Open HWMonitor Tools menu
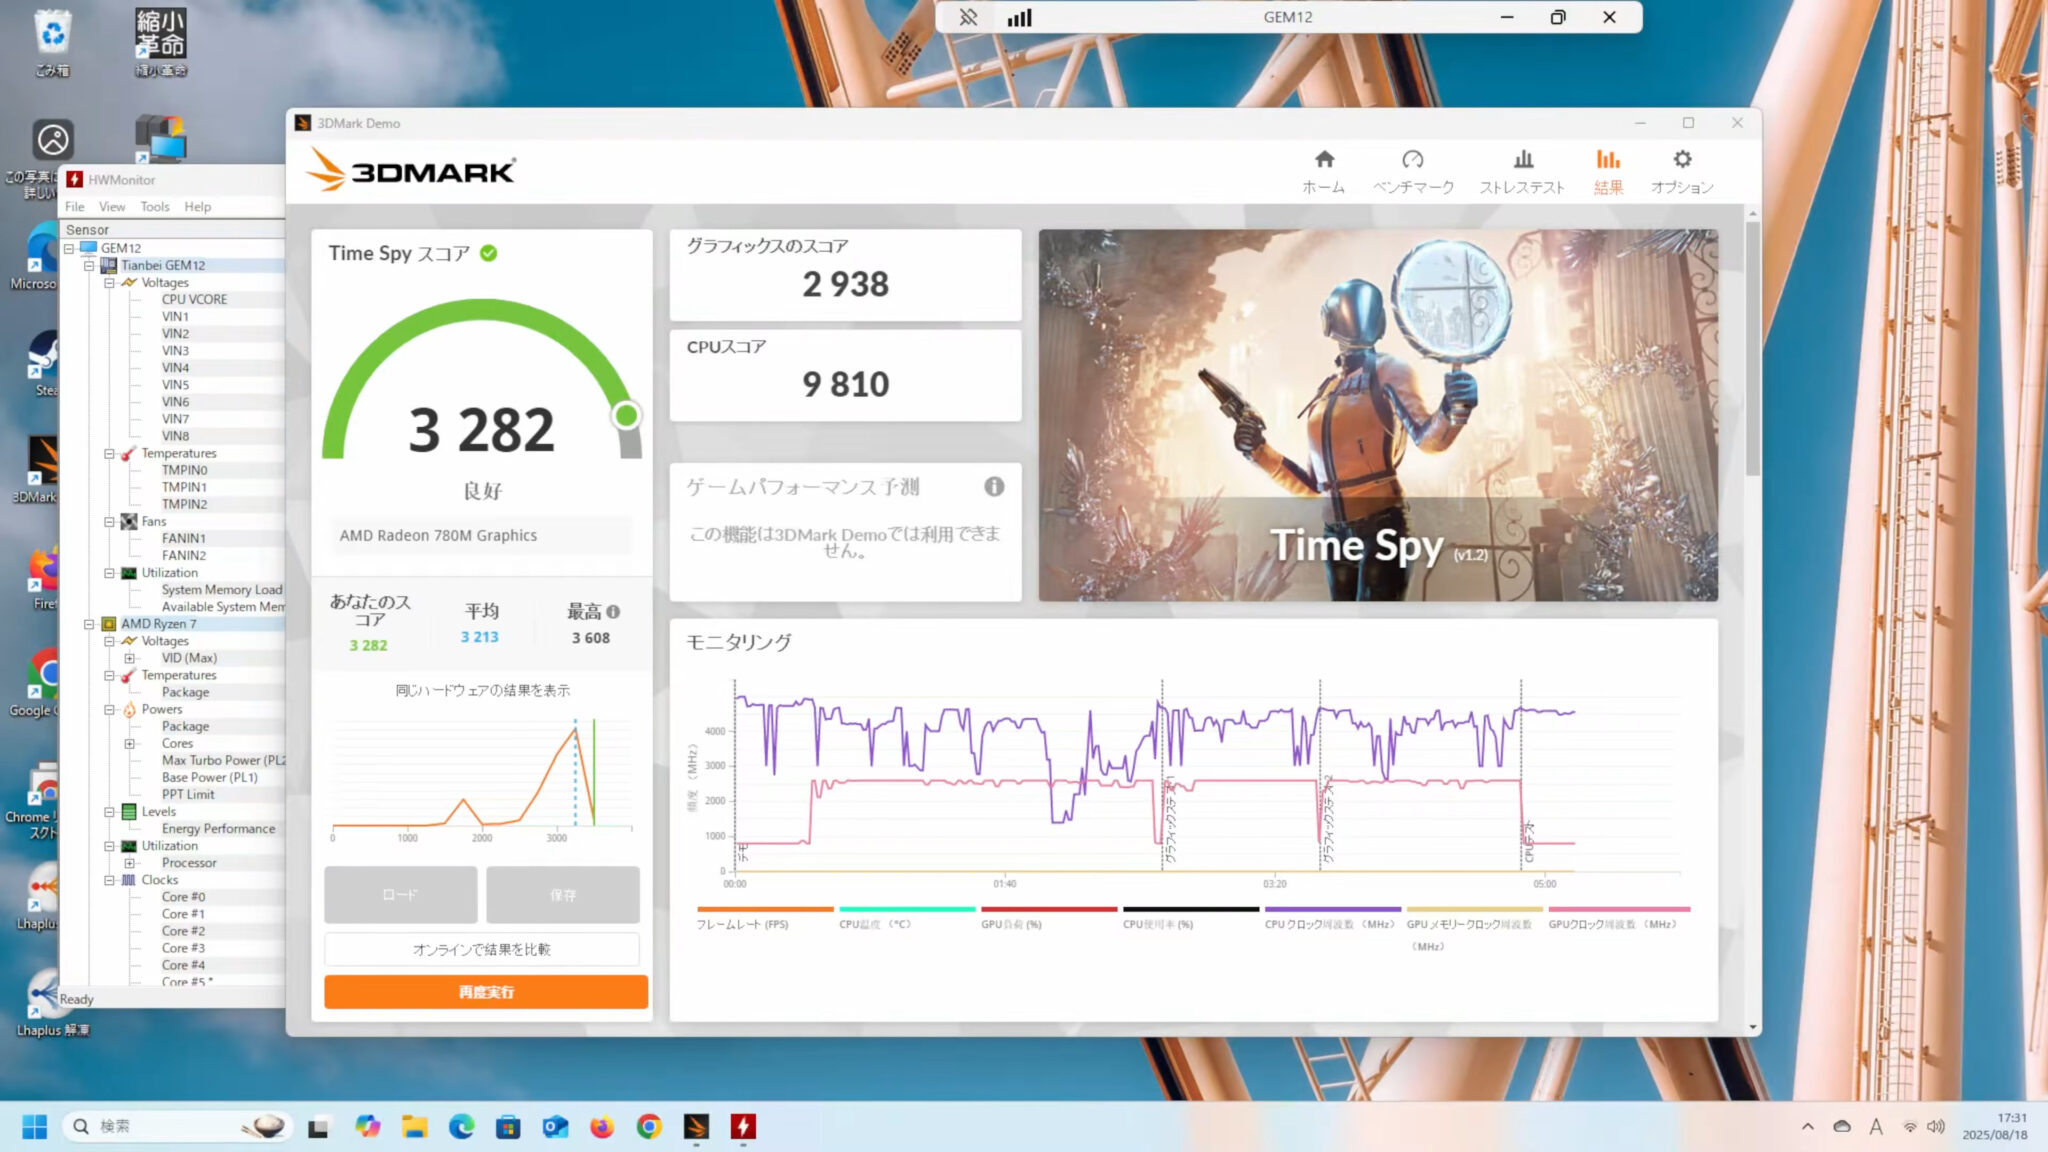This screenshot has height=1152, width=2048. pos(155,206)
